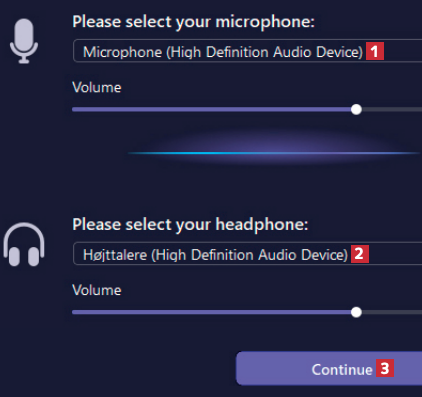Image resolution: width=422 pixels, height=397 pixels.
Task: Click the headphone volume slider handle
Action: tap(356, 312)
